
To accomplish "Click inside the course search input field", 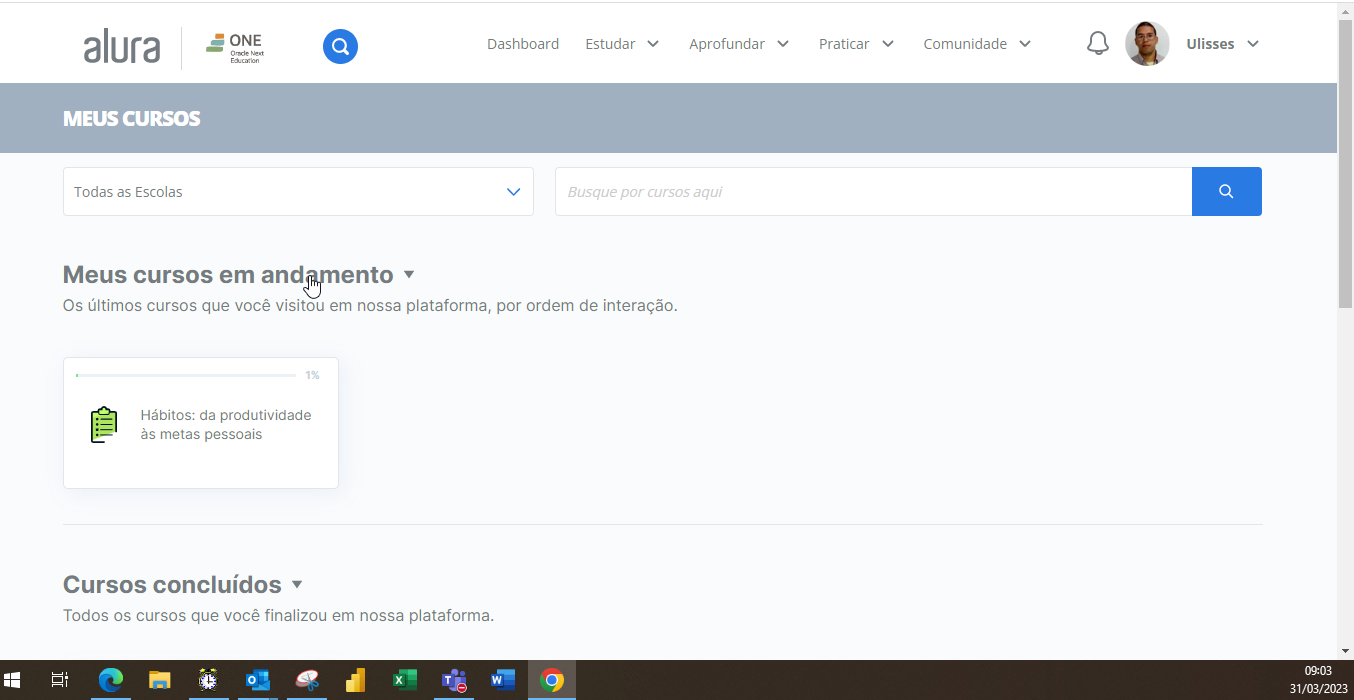I will [873, 191].
